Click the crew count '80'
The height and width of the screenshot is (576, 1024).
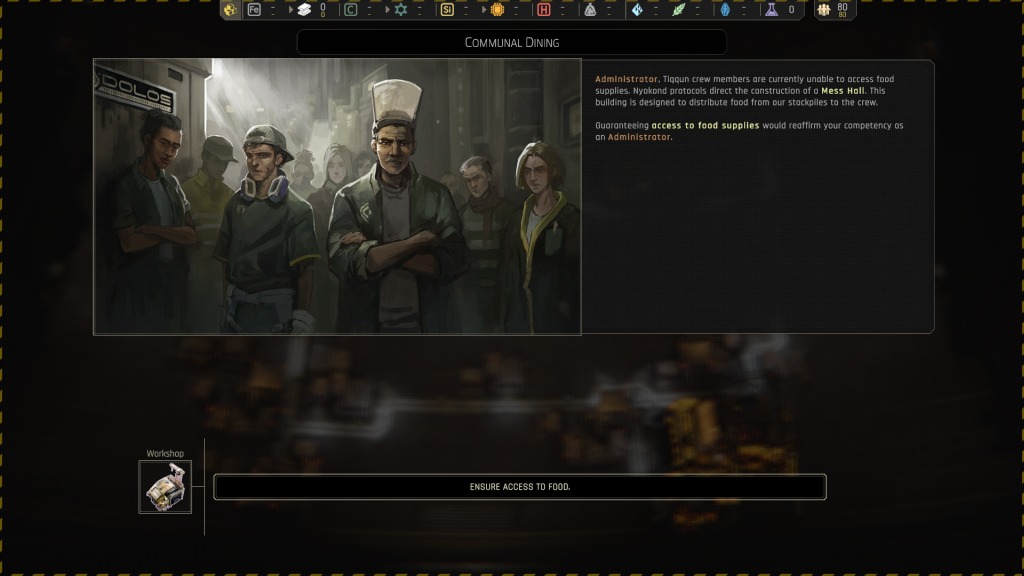[842, 7]
